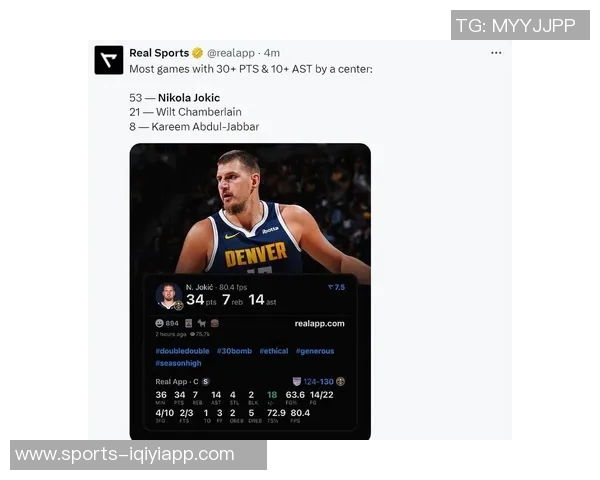The width and height of the screenshot is (600, 480).
Task: Click the gold verified badge
Action: click(x=197, y=53)
